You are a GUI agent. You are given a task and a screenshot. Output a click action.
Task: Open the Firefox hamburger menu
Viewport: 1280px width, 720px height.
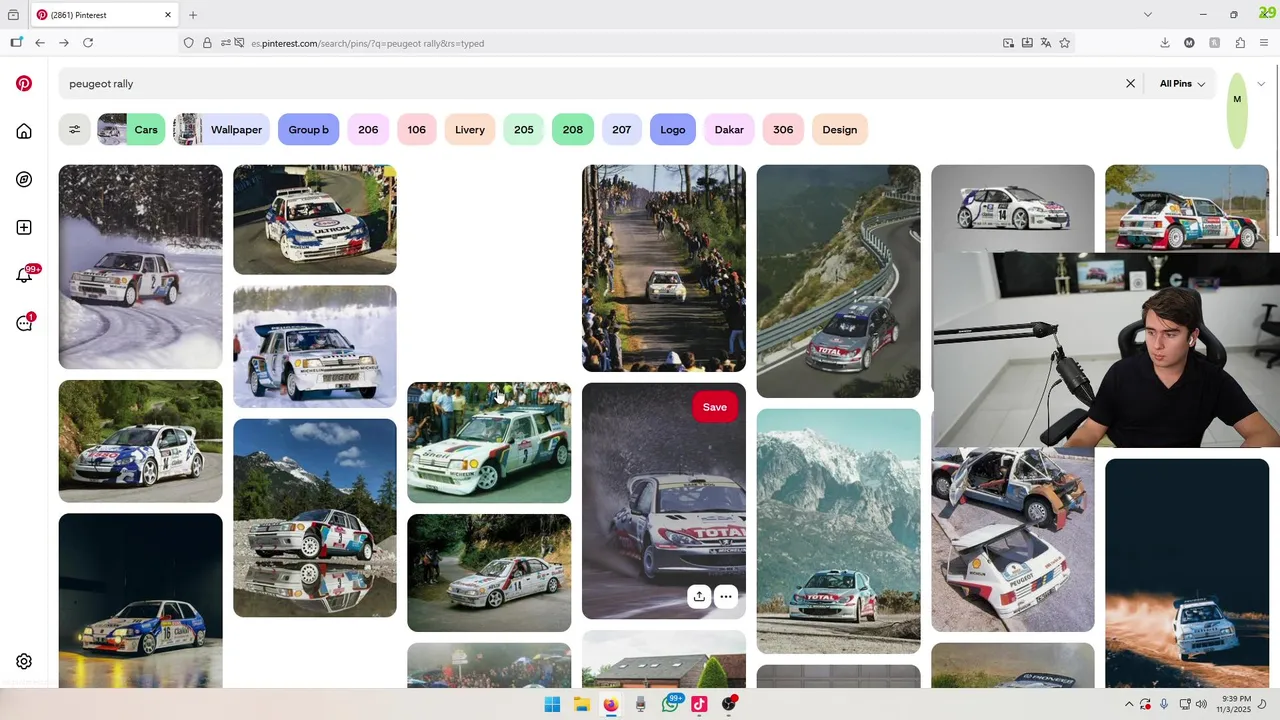[1264, 43]
